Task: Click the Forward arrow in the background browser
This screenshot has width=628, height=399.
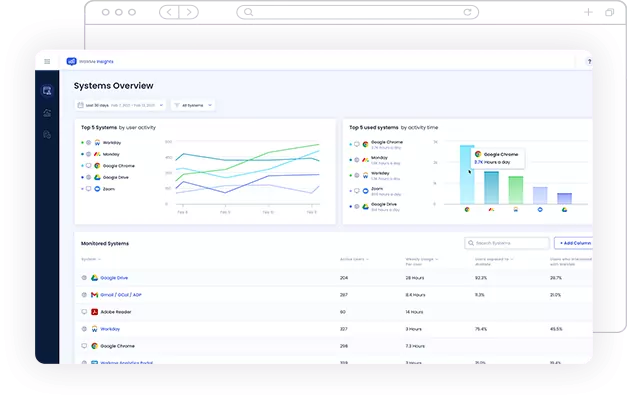Action: (189, 12)
